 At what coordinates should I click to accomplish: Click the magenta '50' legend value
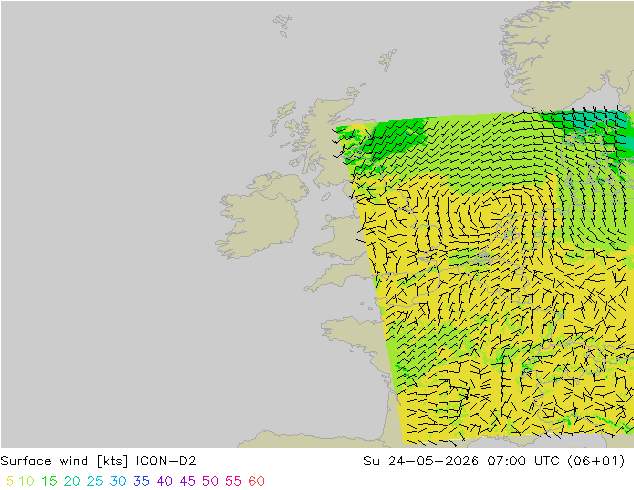click(211, 481)
